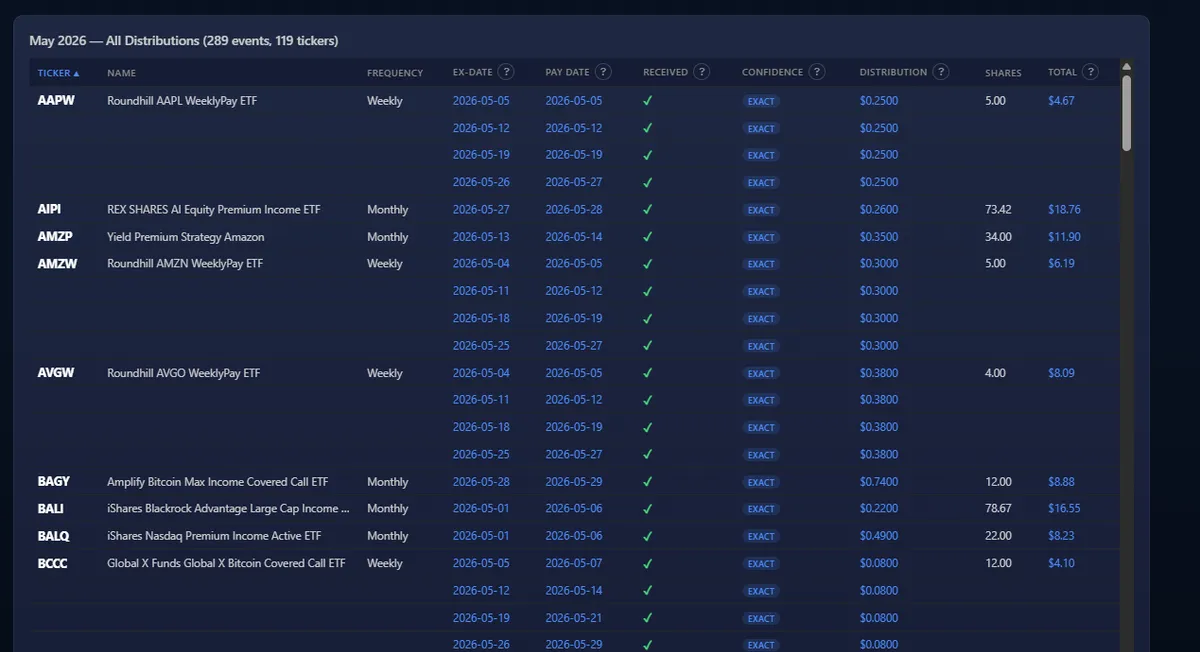
Task: Click the SHARES column header
Action: (1003, 73)
